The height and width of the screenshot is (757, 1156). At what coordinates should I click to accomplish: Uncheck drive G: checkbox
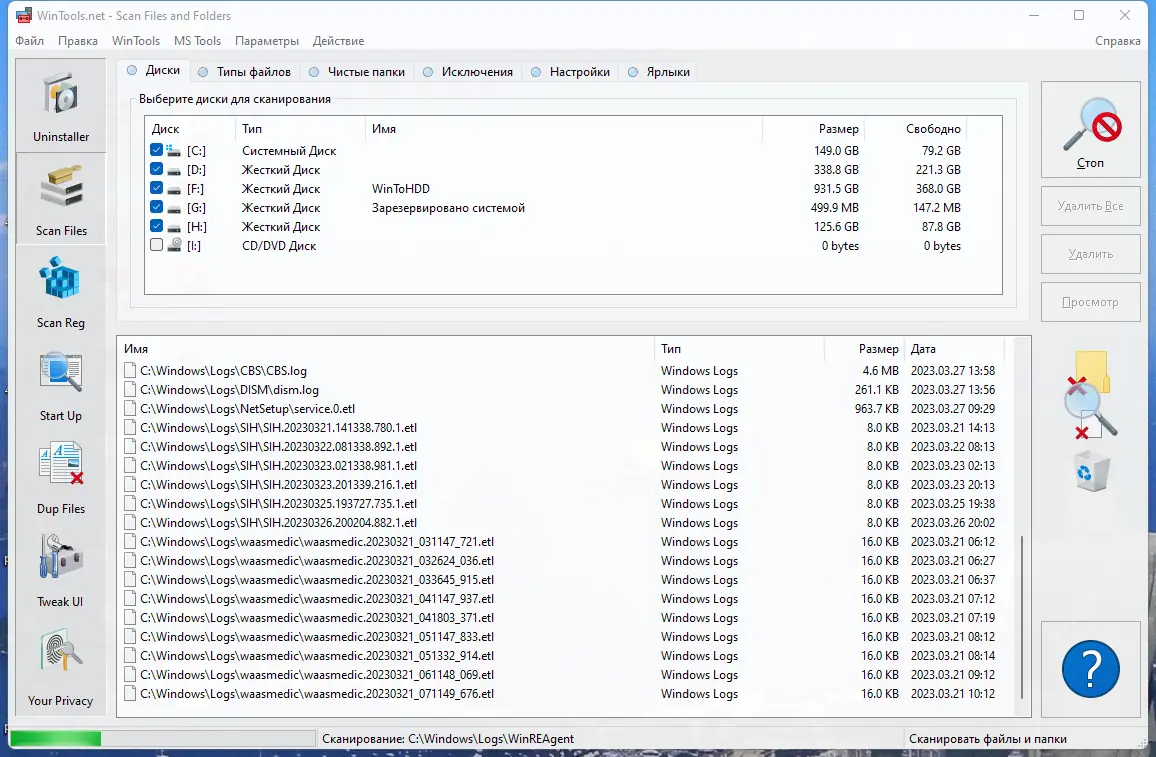156,207
